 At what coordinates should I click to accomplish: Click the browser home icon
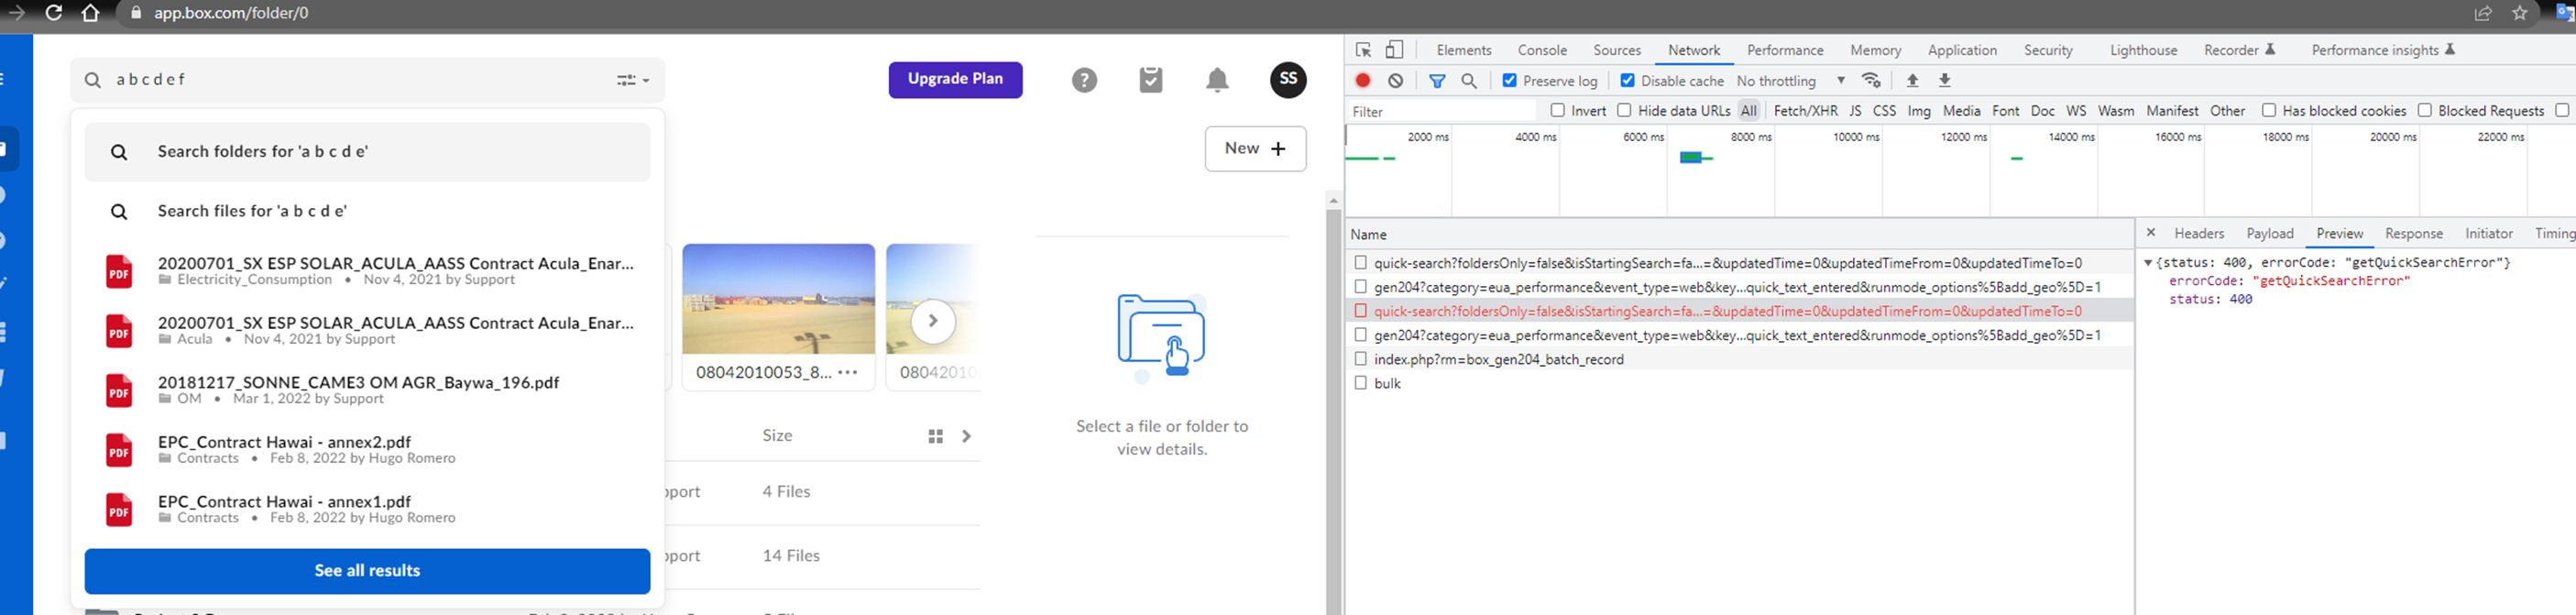click(x=90, y=13)
